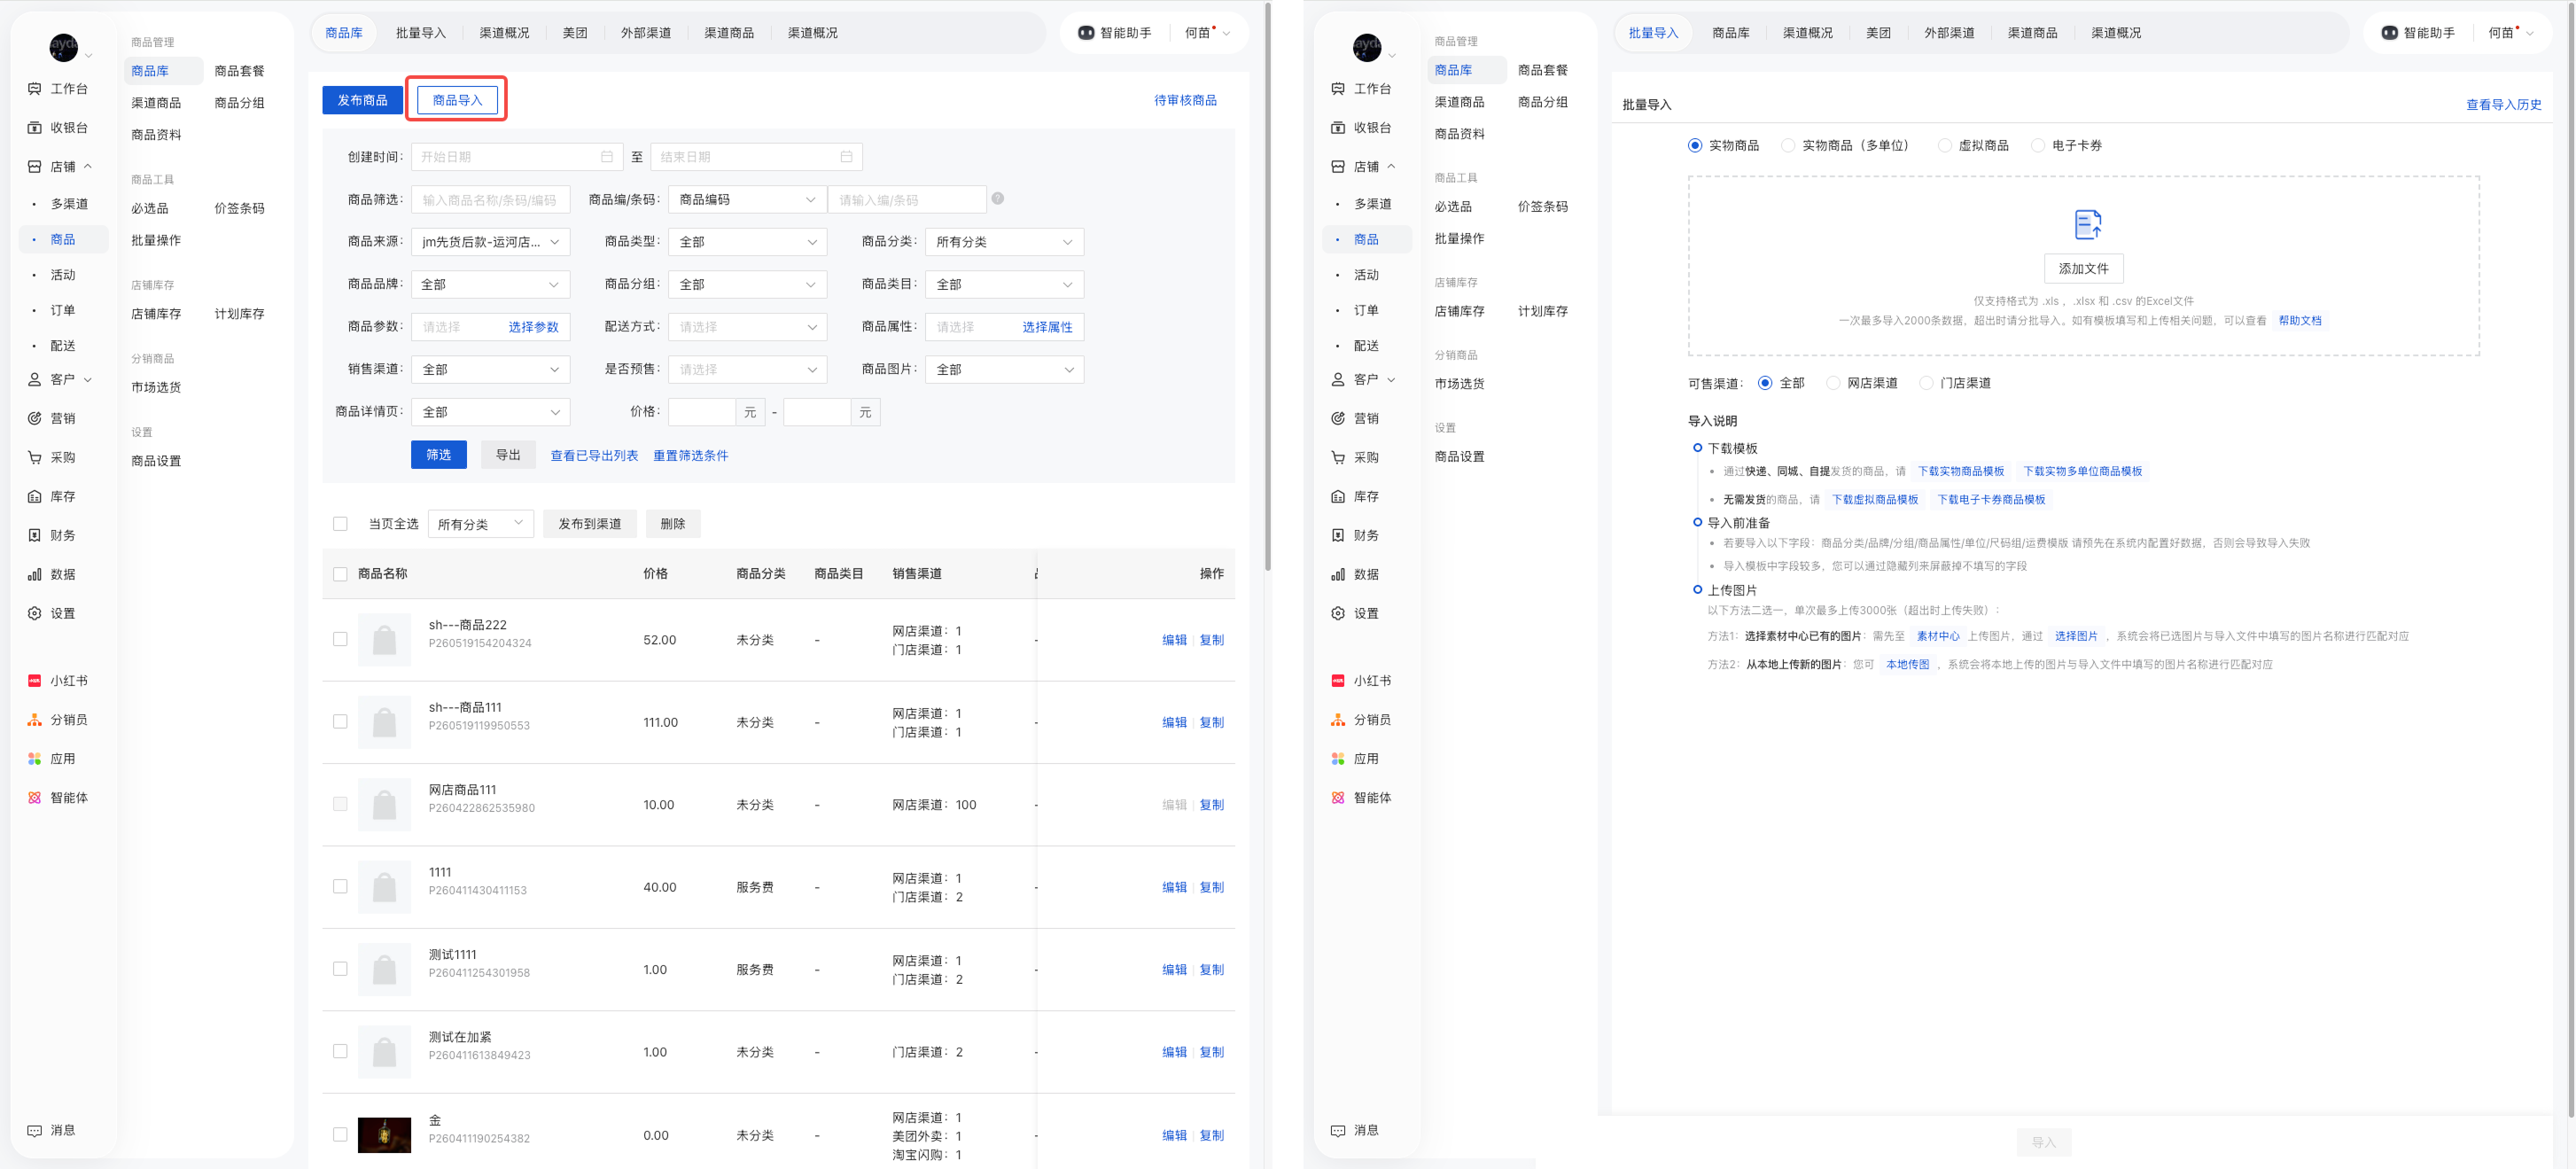Switch to 渠道商品 tab in left window
Image resolution: width=2576 pixels, height=1169 pixels.
[x=729, y=33]
